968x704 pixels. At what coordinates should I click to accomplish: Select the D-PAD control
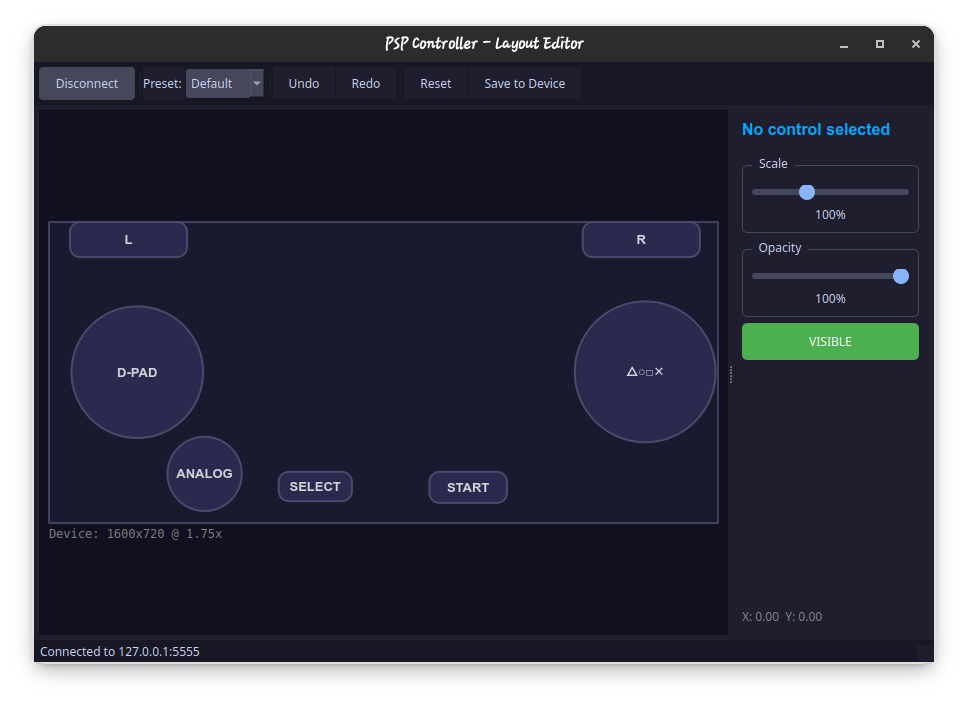137,372
